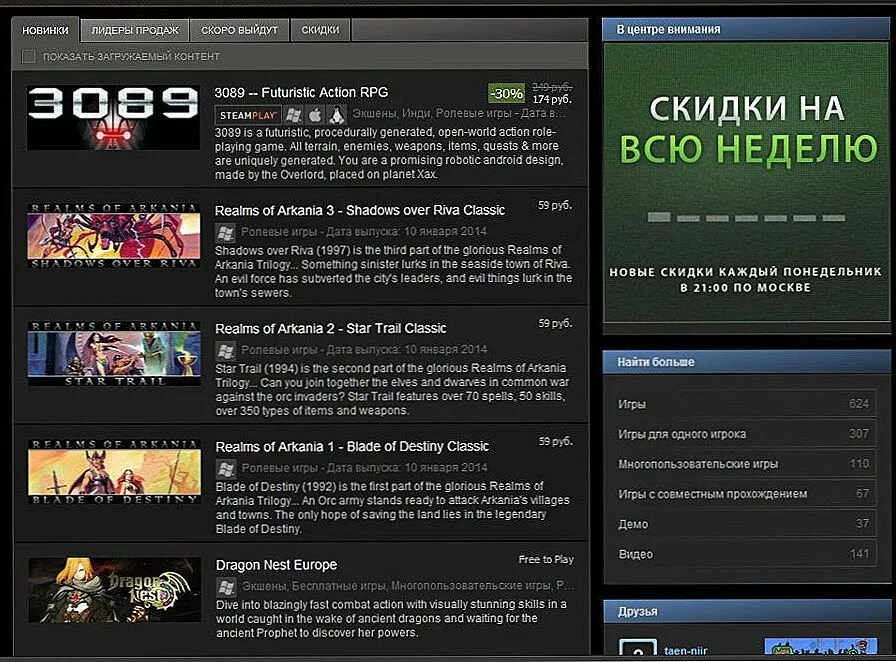Enable 'Показать загружаемый контент' checkbox

[x=28, y=56]
